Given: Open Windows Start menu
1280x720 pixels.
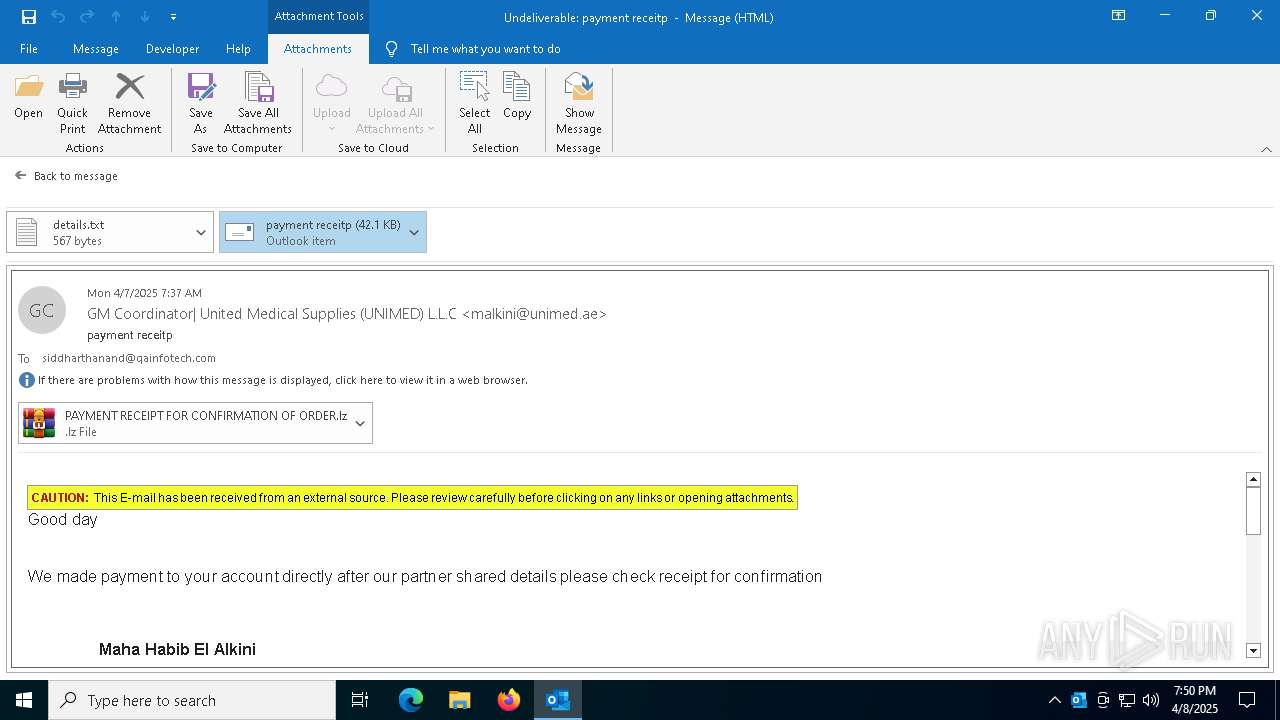Looking at the screenshot, I should click(x=24, y=700).
